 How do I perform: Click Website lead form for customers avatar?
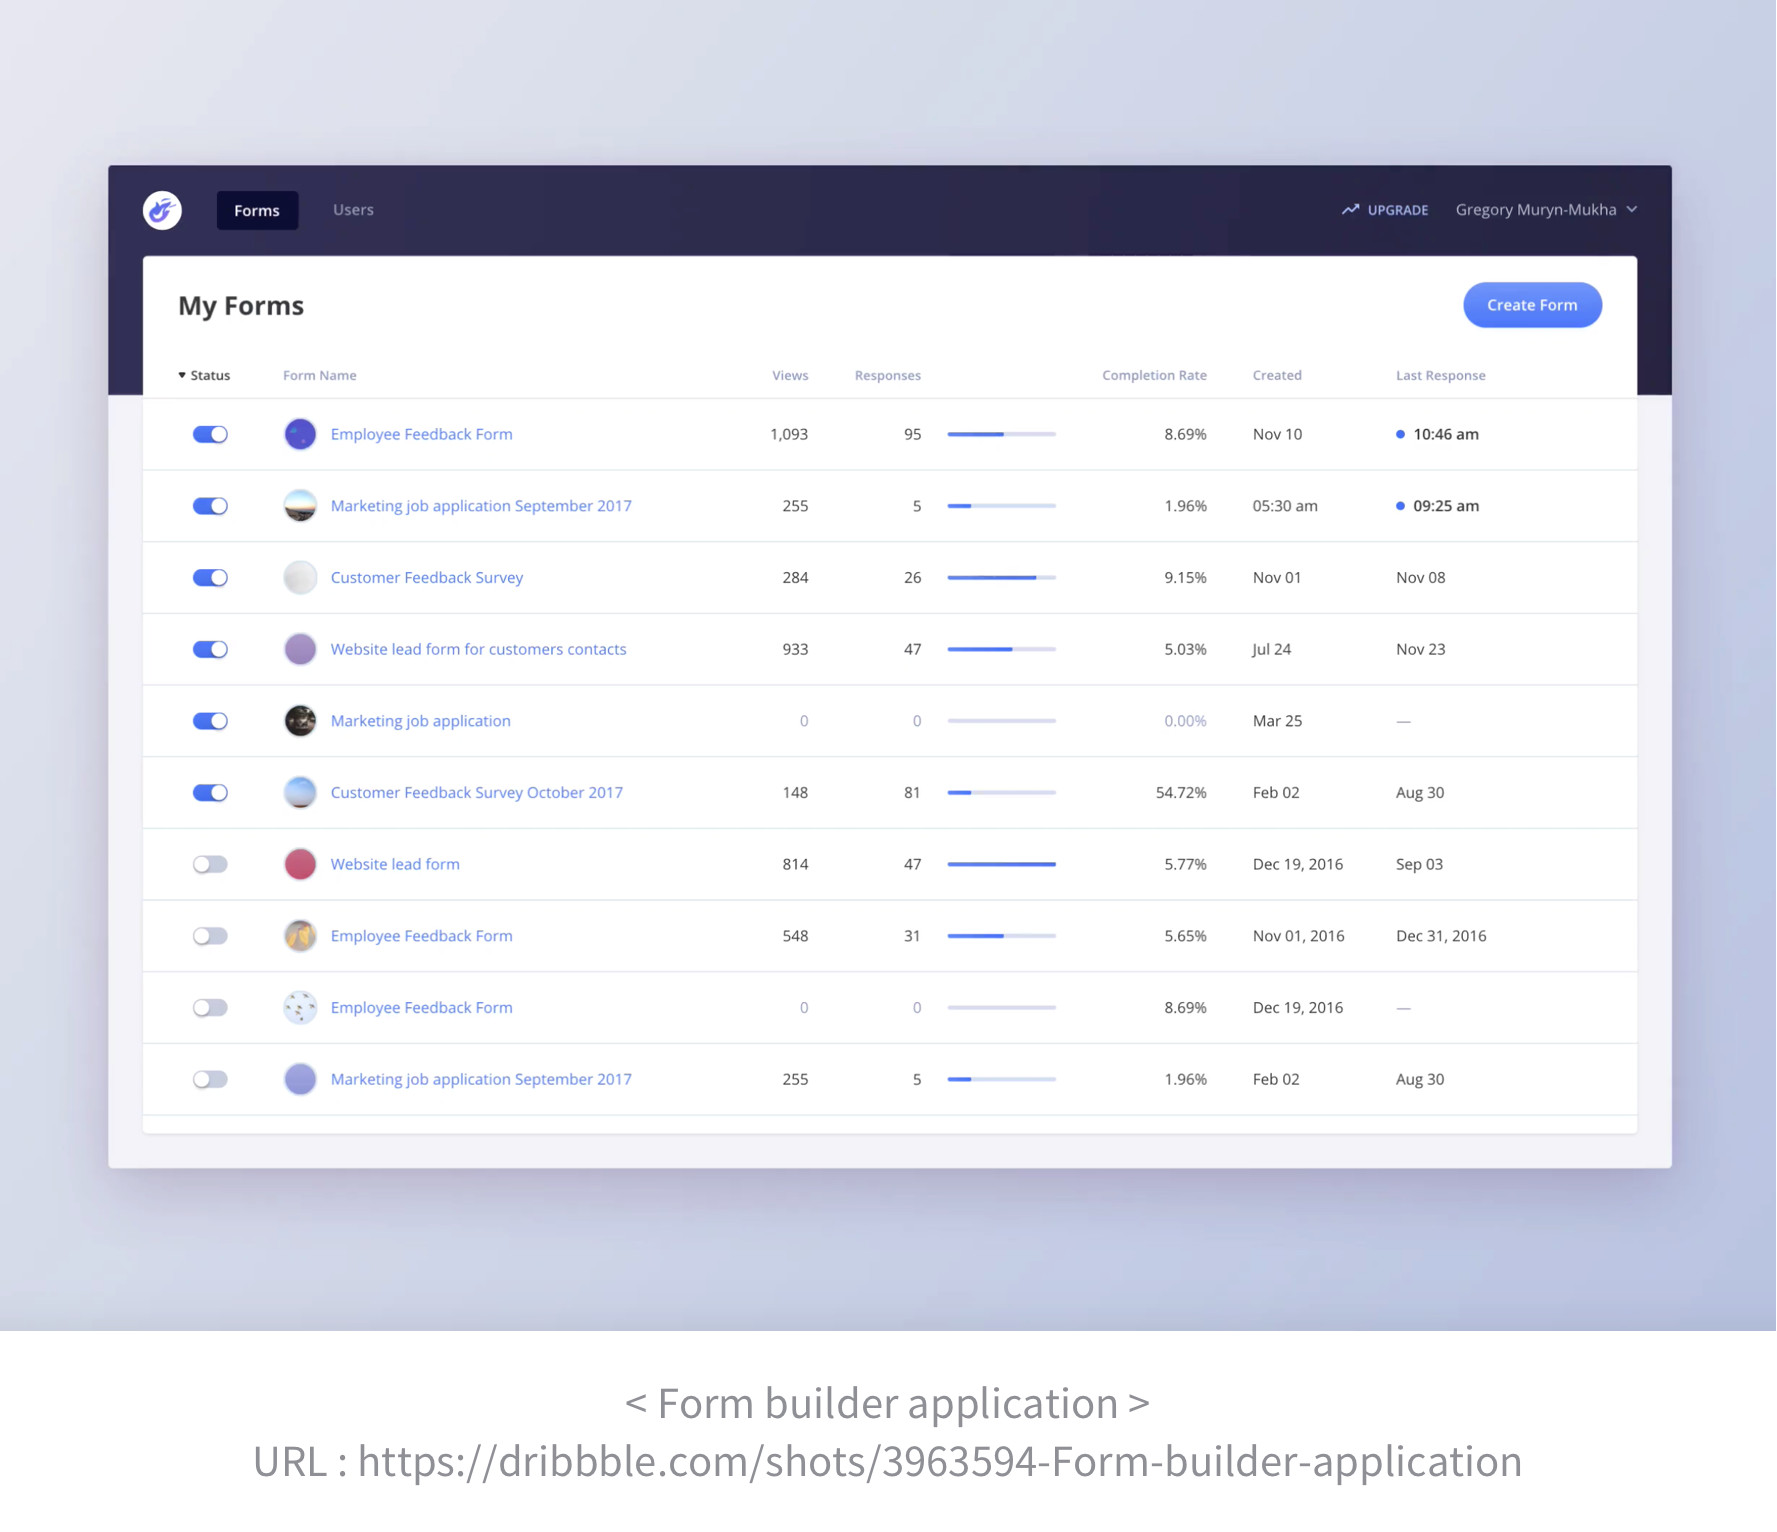[x=300, y=649]
